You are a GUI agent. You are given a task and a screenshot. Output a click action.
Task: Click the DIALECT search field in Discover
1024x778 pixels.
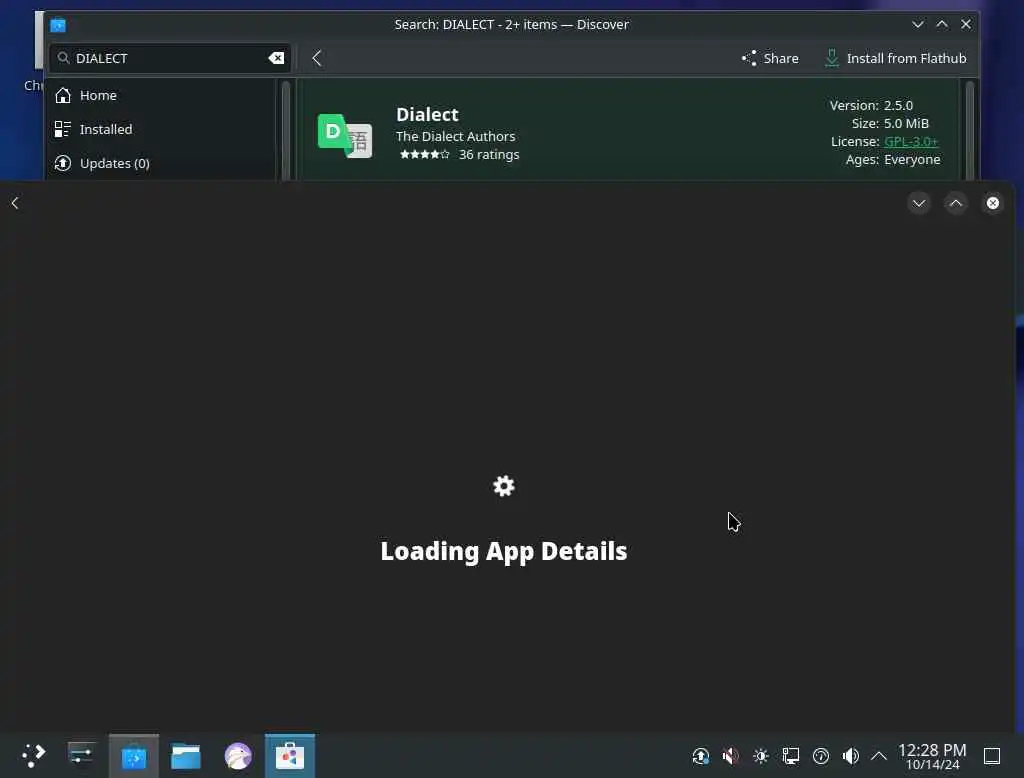coord(170,58)
